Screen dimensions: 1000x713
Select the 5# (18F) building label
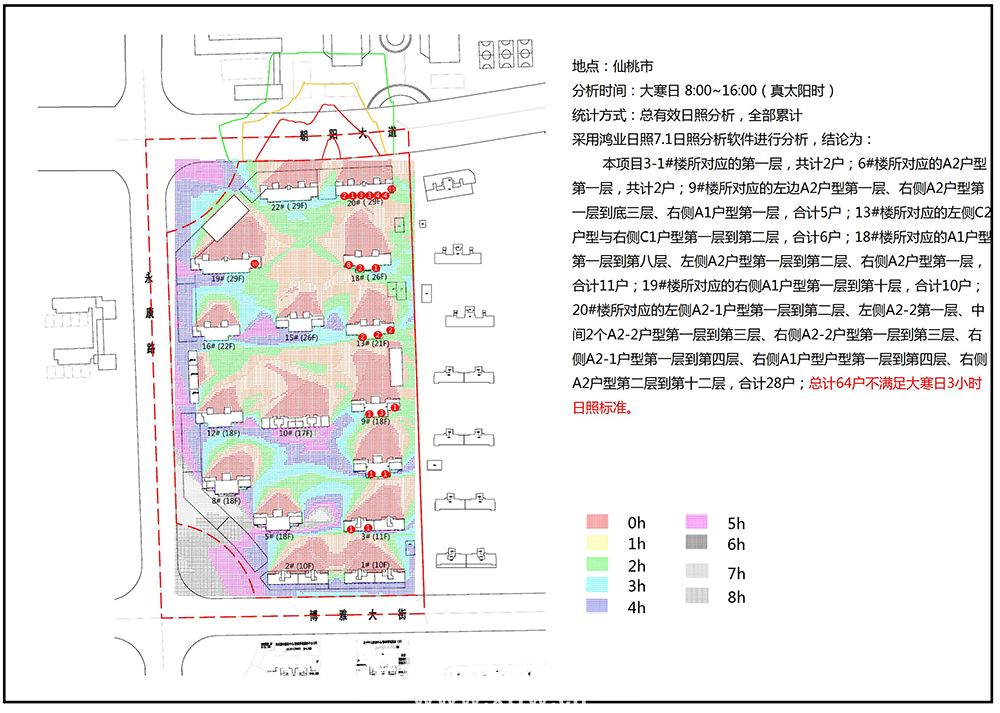[278, 536]
